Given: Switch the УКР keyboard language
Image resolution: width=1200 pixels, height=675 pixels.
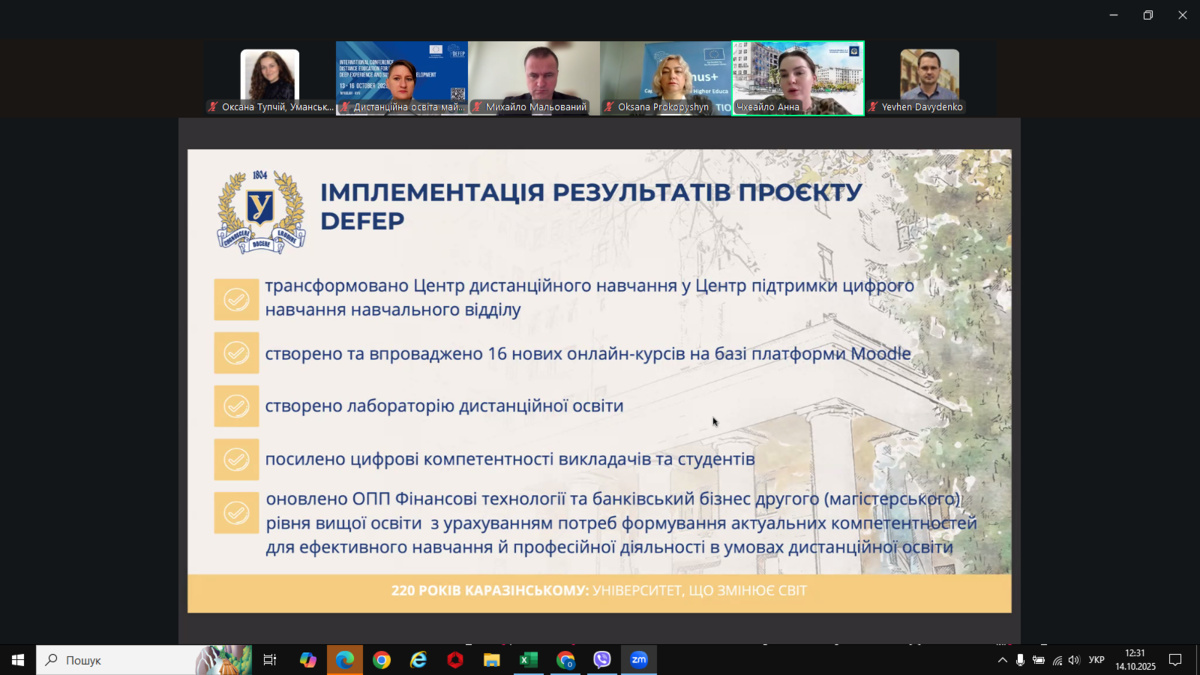Looking at the screenshot, I should click(x=1096, y=660).
